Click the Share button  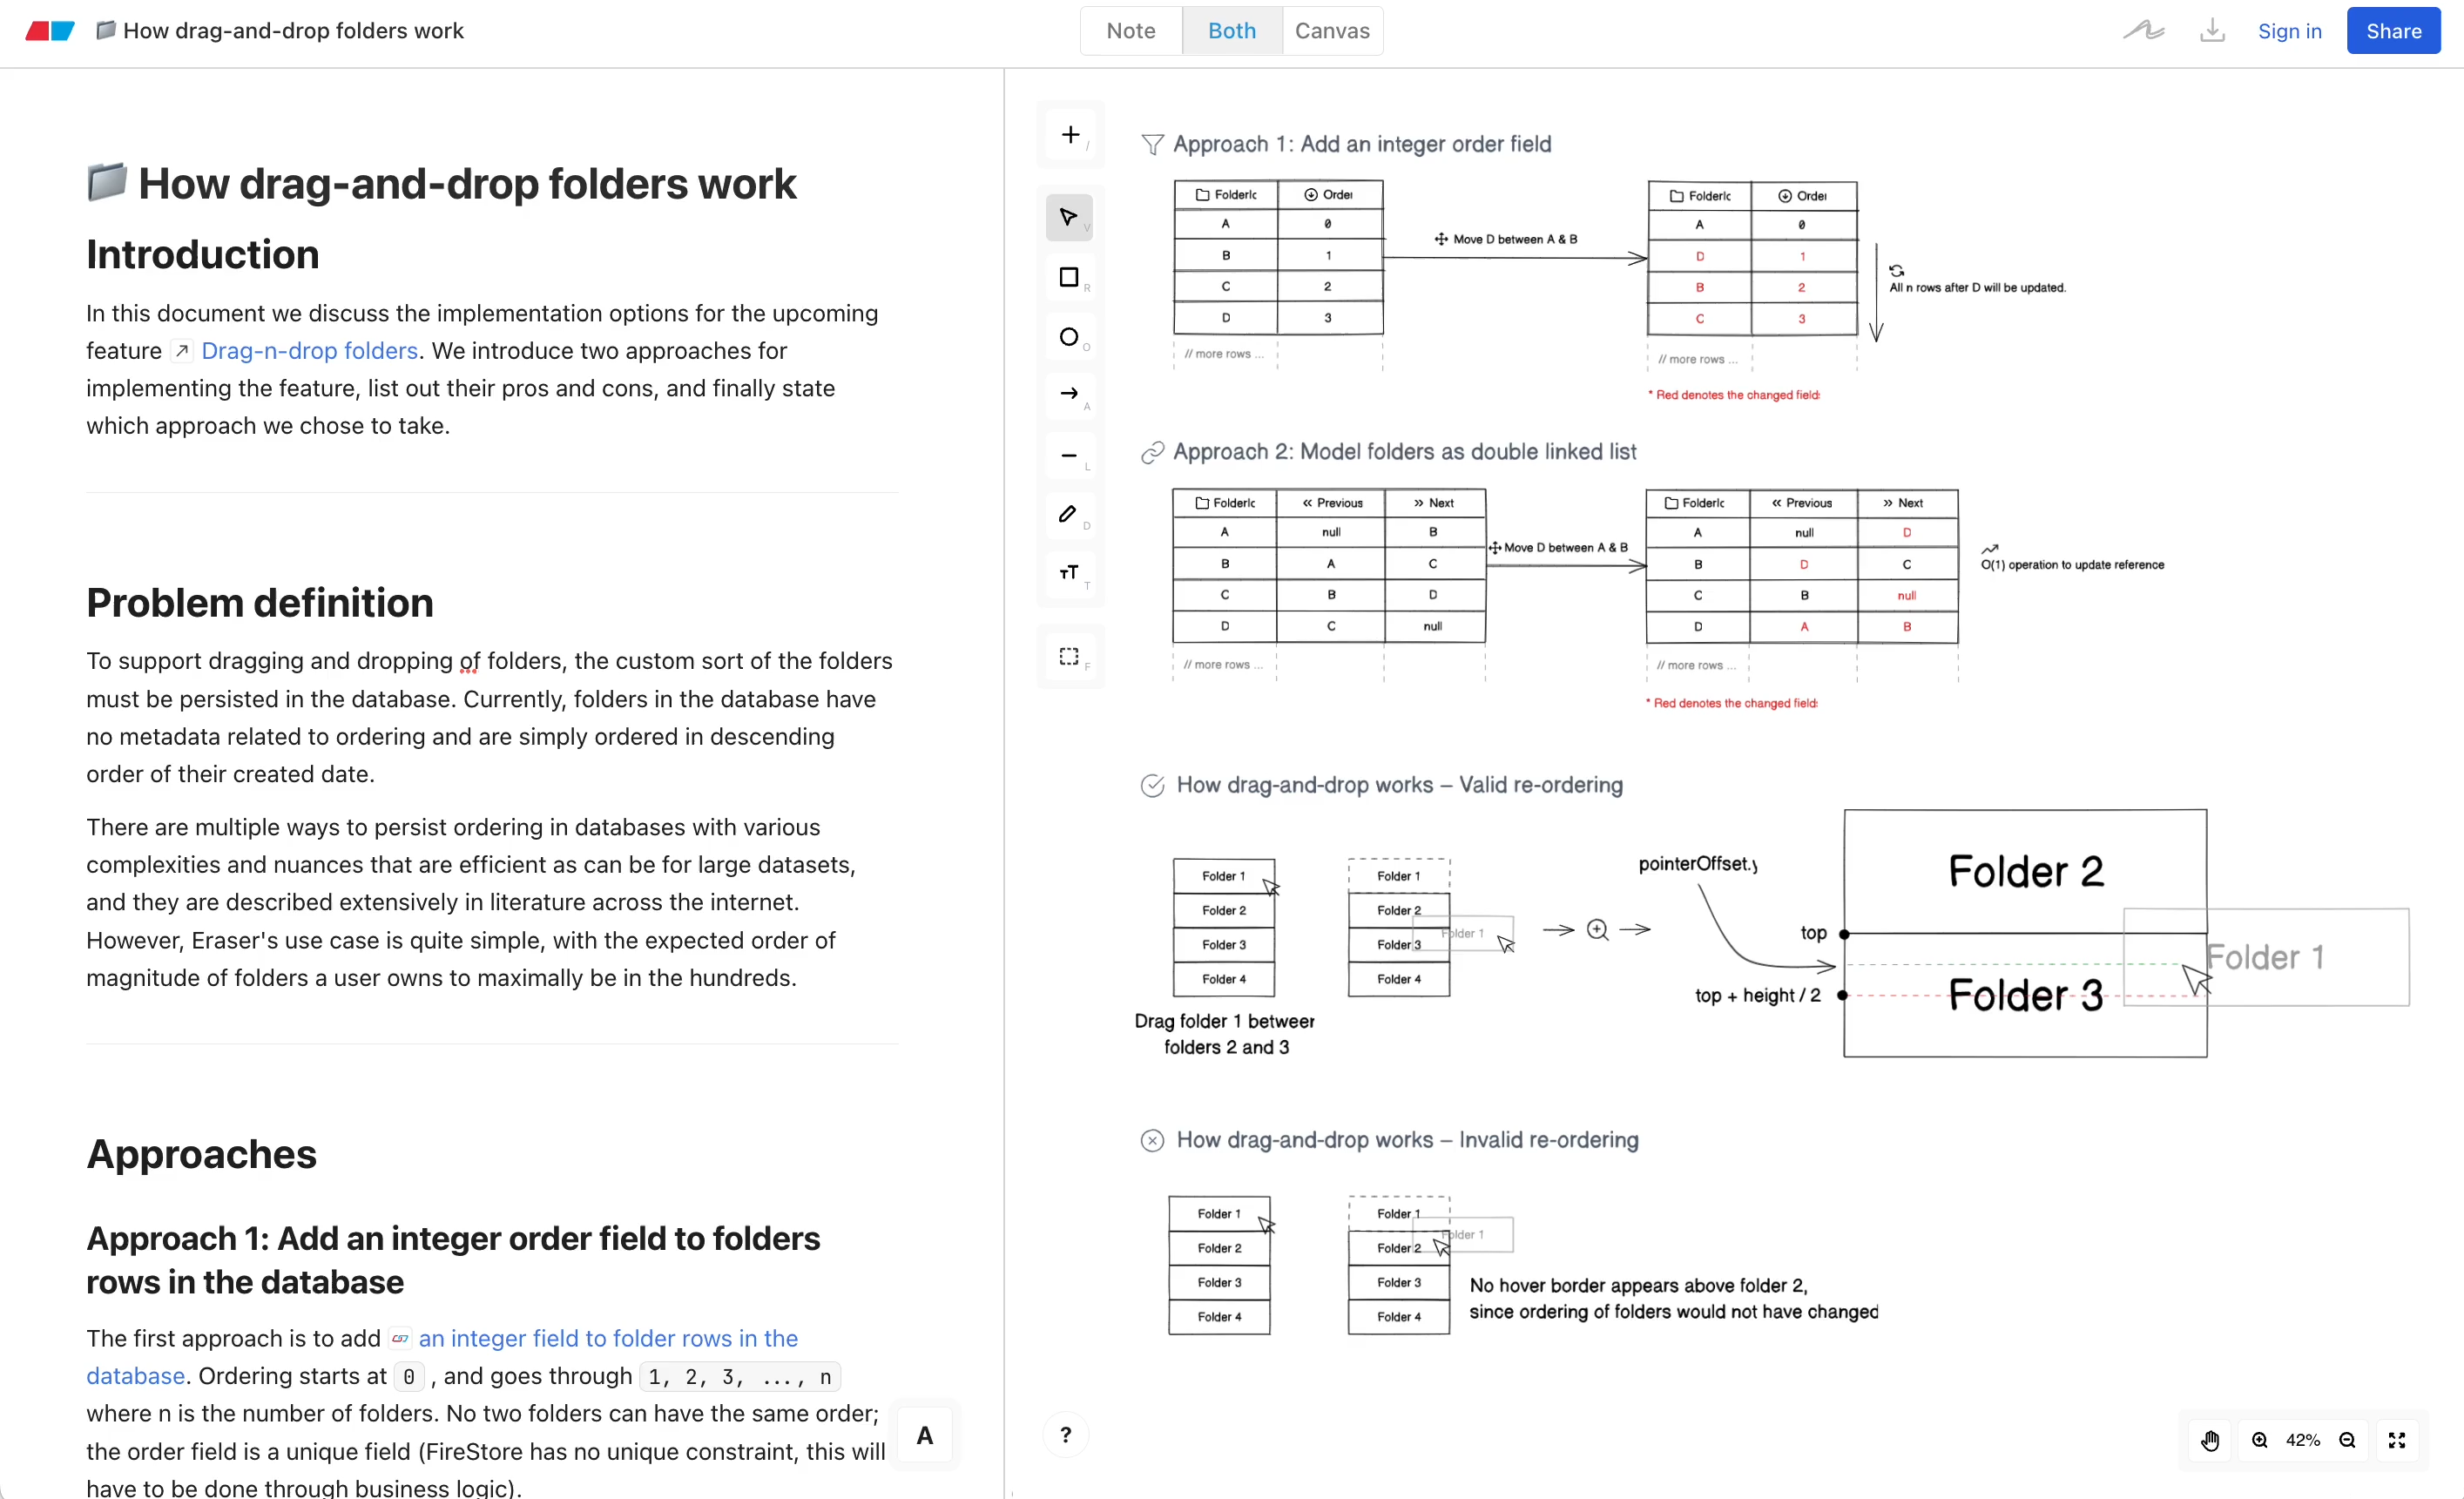pos(2393,30)
